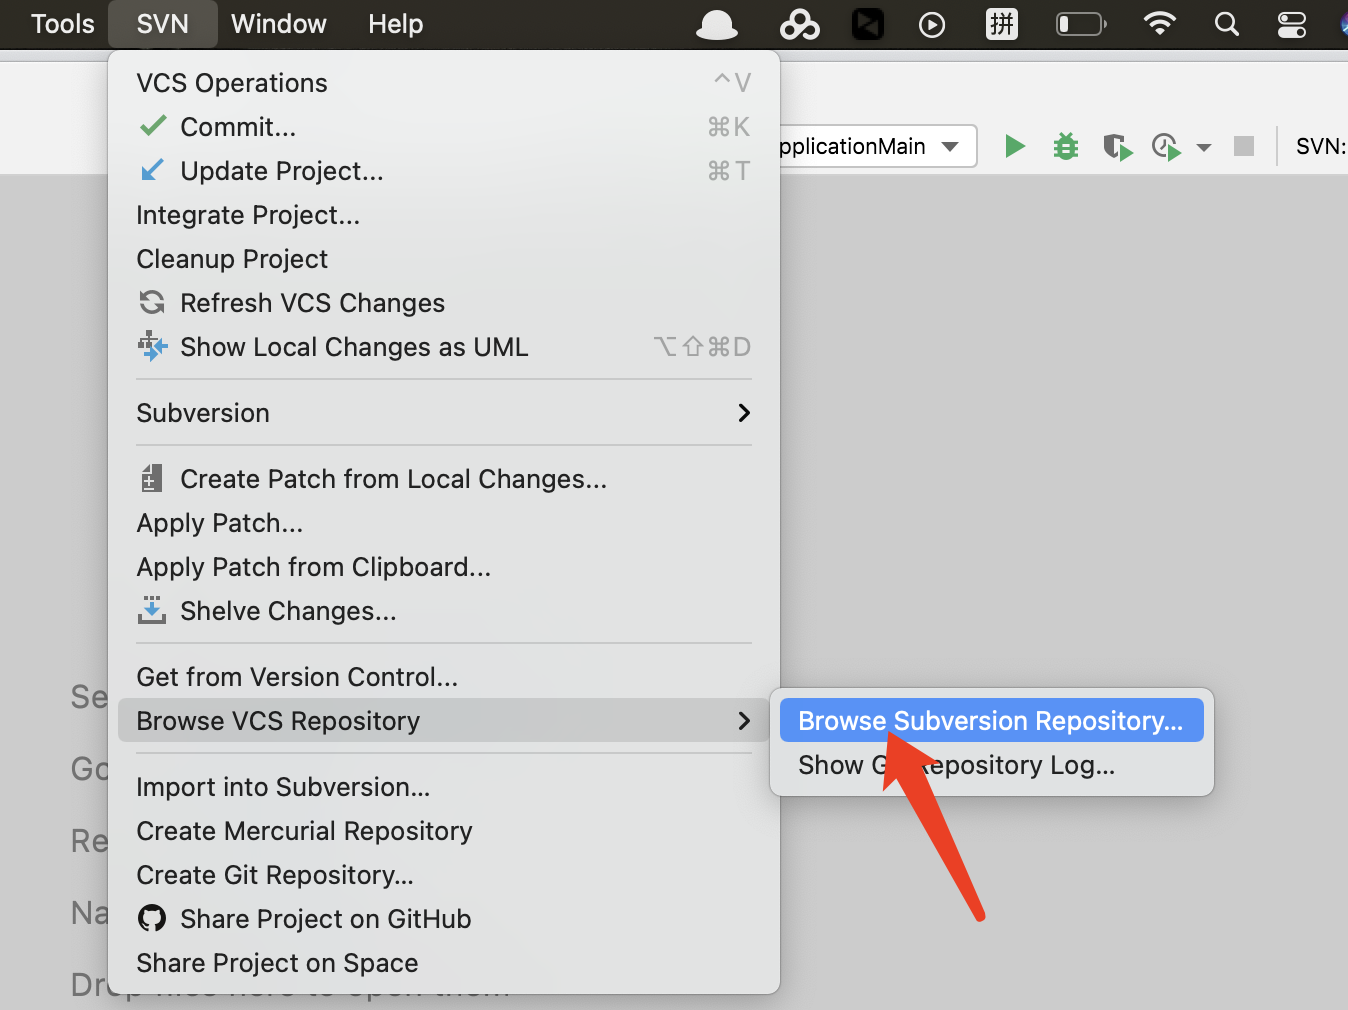Viewport: 1348px width, 1010px height.
Task: Choose Refresh VCS Changes
Action: click(x=444, y=303)
